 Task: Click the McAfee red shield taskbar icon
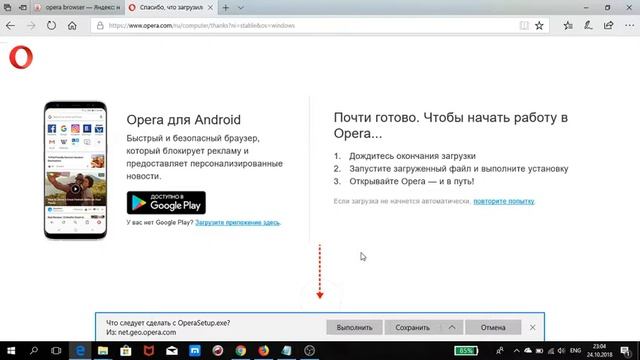coord(149,351)
